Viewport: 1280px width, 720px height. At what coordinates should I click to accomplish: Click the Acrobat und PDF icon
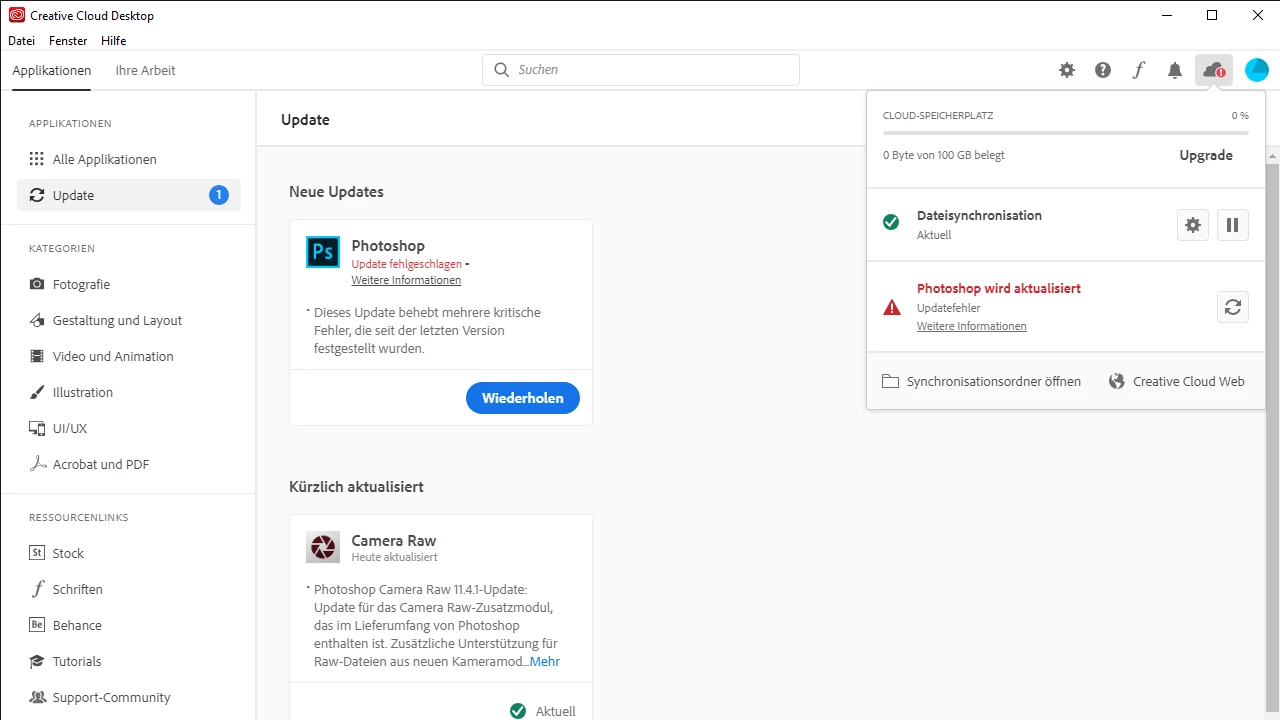click(37, 464)
